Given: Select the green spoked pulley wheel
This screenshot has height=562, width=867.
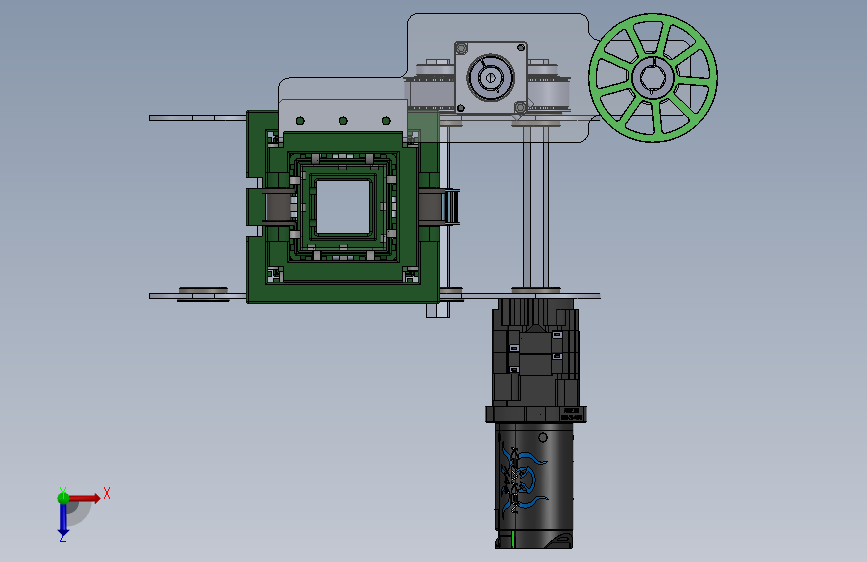Looking at the screenshot, I should coord(653,78).
